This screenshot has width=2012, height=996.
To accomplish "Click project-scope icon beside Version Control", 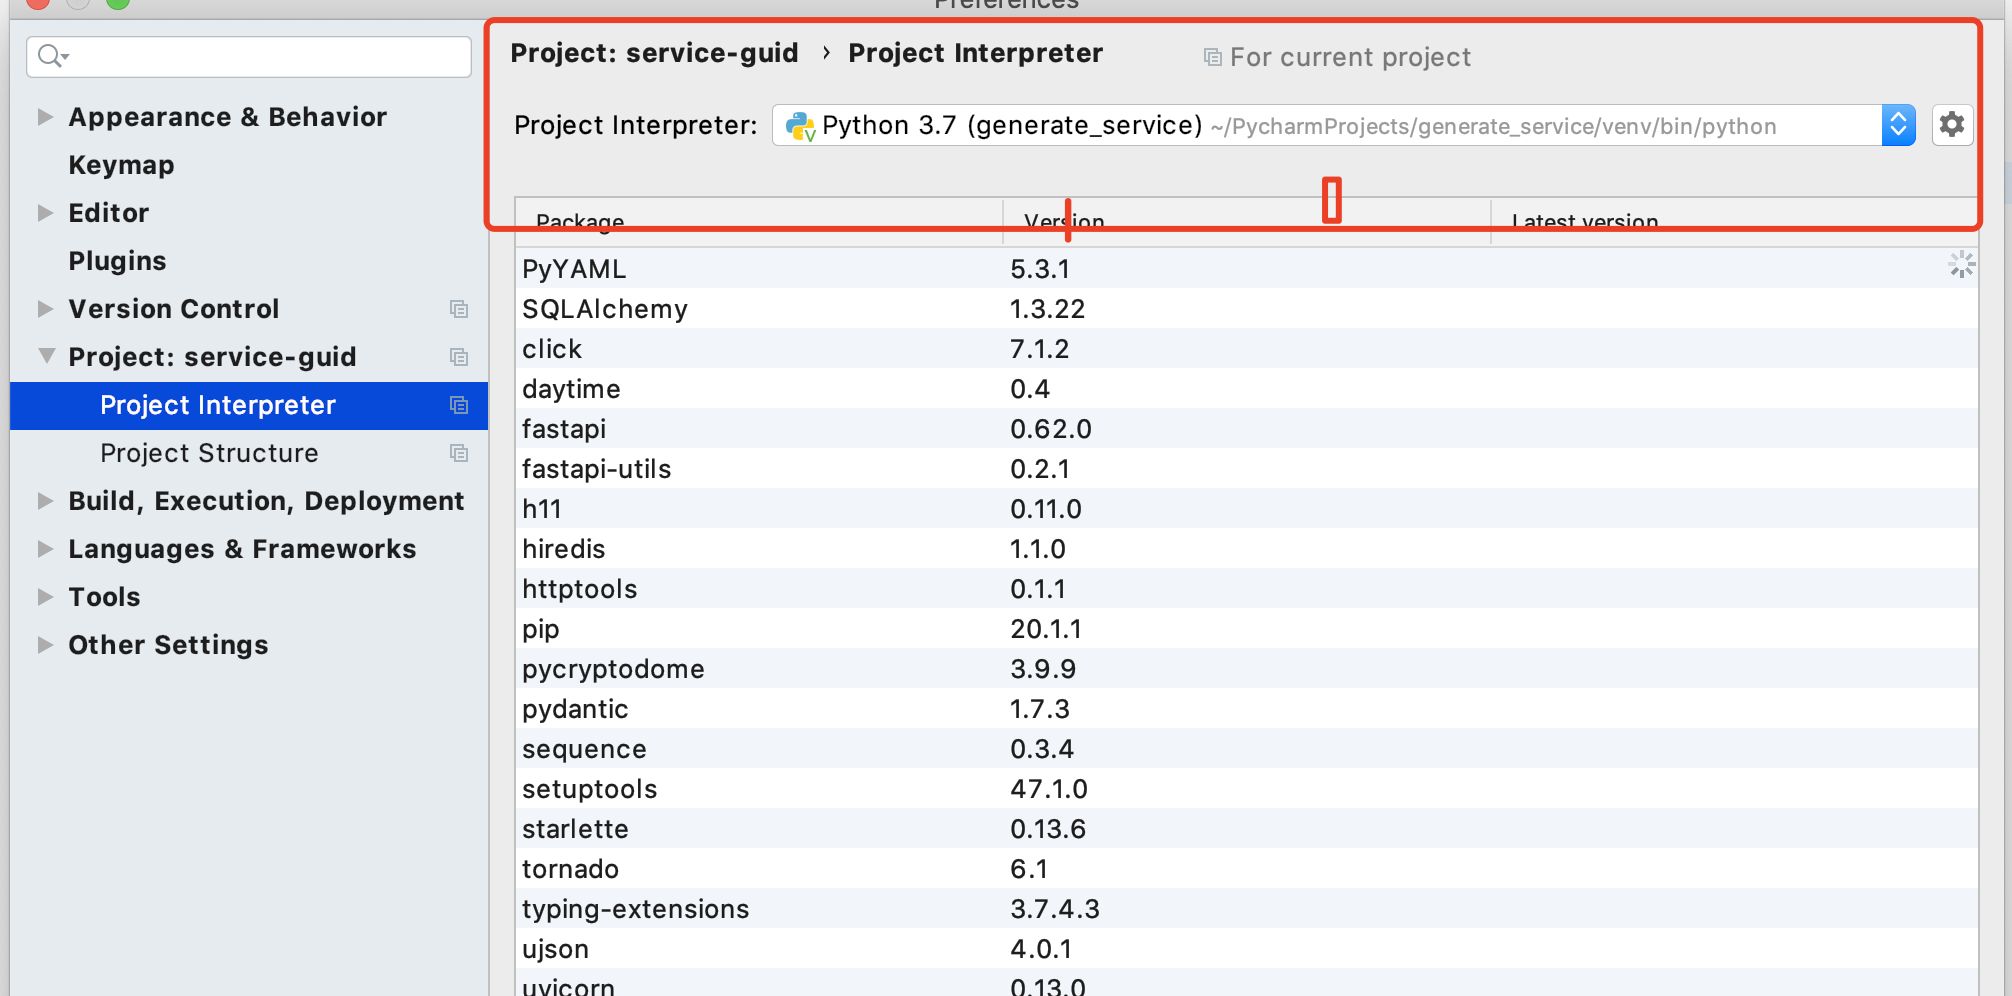I will tap(459, 309).
